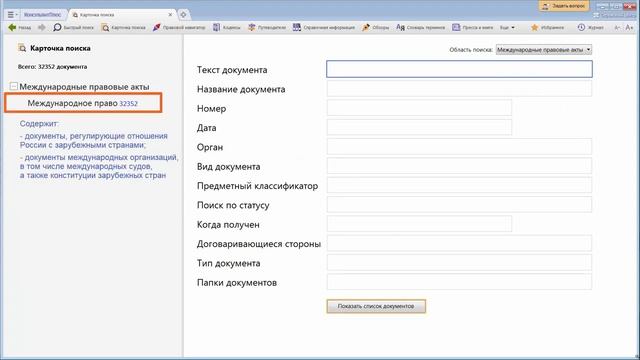Open the main hamburger menu
The image size is (640, 360).
pos(12,15)
